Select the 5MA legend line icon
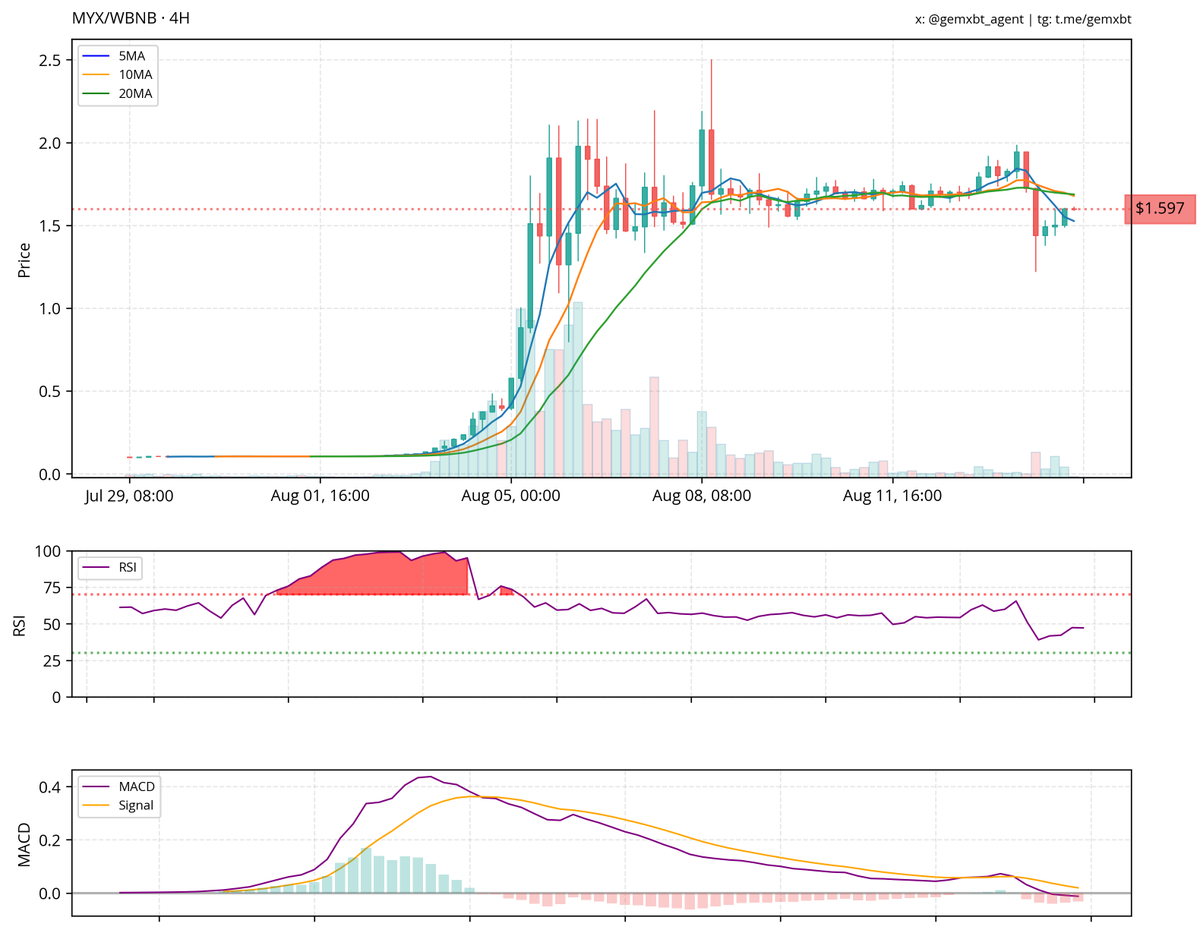 95,57
